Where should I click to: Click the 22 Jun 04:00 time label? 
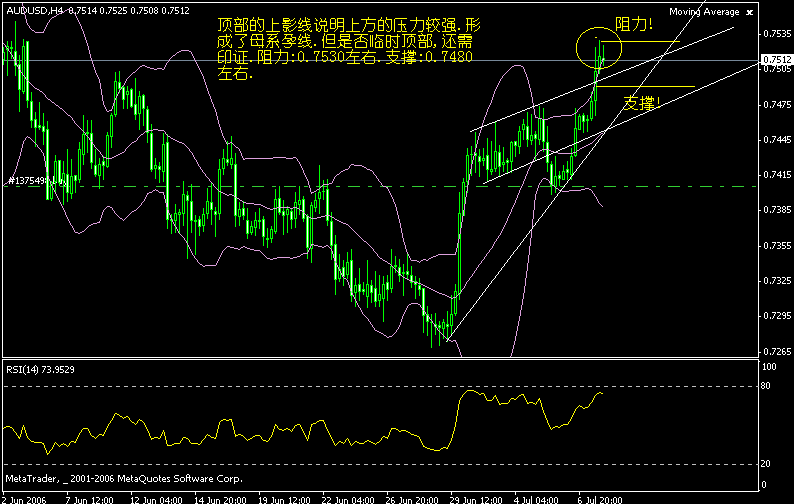pos(348,500)
